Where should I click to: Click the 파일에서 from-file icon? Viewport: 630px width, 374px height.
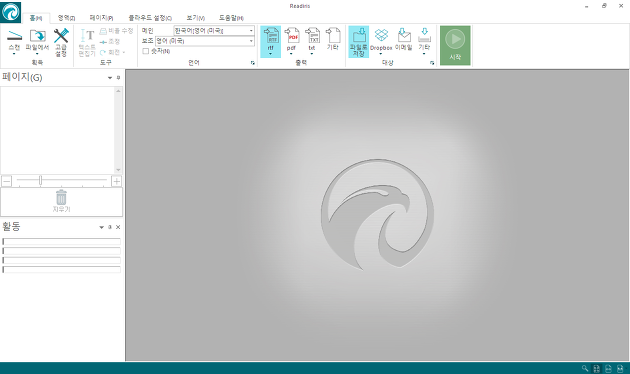tap(37, 36)
